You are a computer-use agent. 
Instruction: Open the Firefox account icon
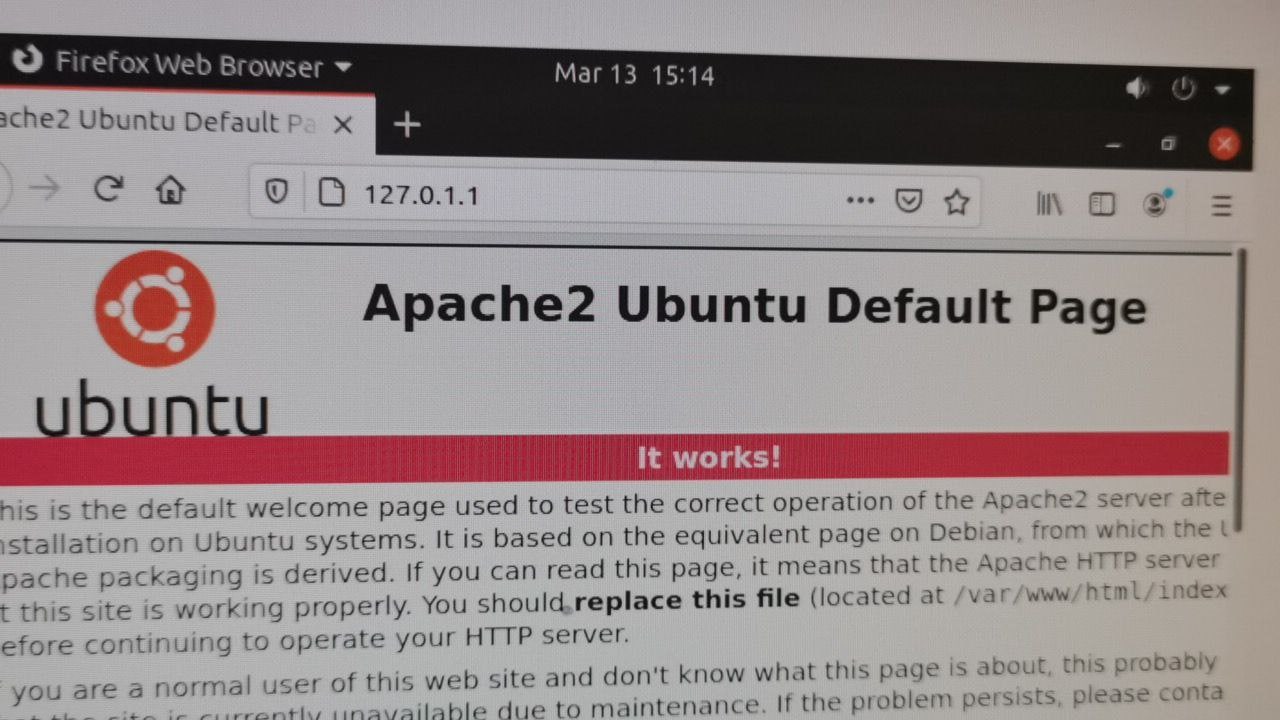[1156, 204]
